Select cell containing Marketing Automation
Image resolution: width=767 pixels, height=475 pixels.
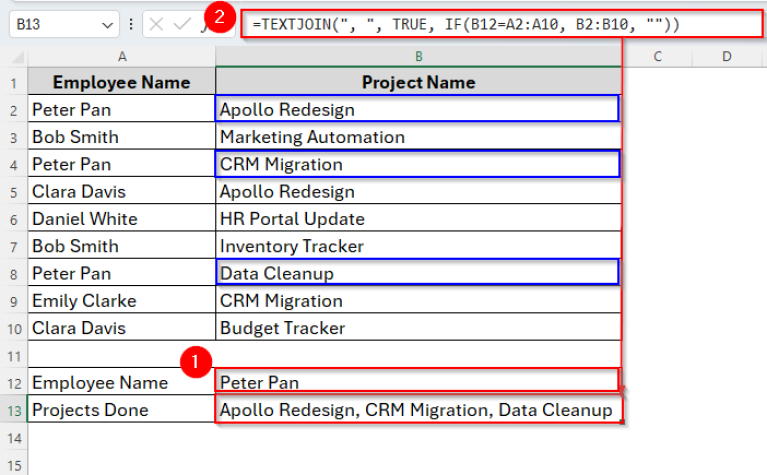coord(418,137)
